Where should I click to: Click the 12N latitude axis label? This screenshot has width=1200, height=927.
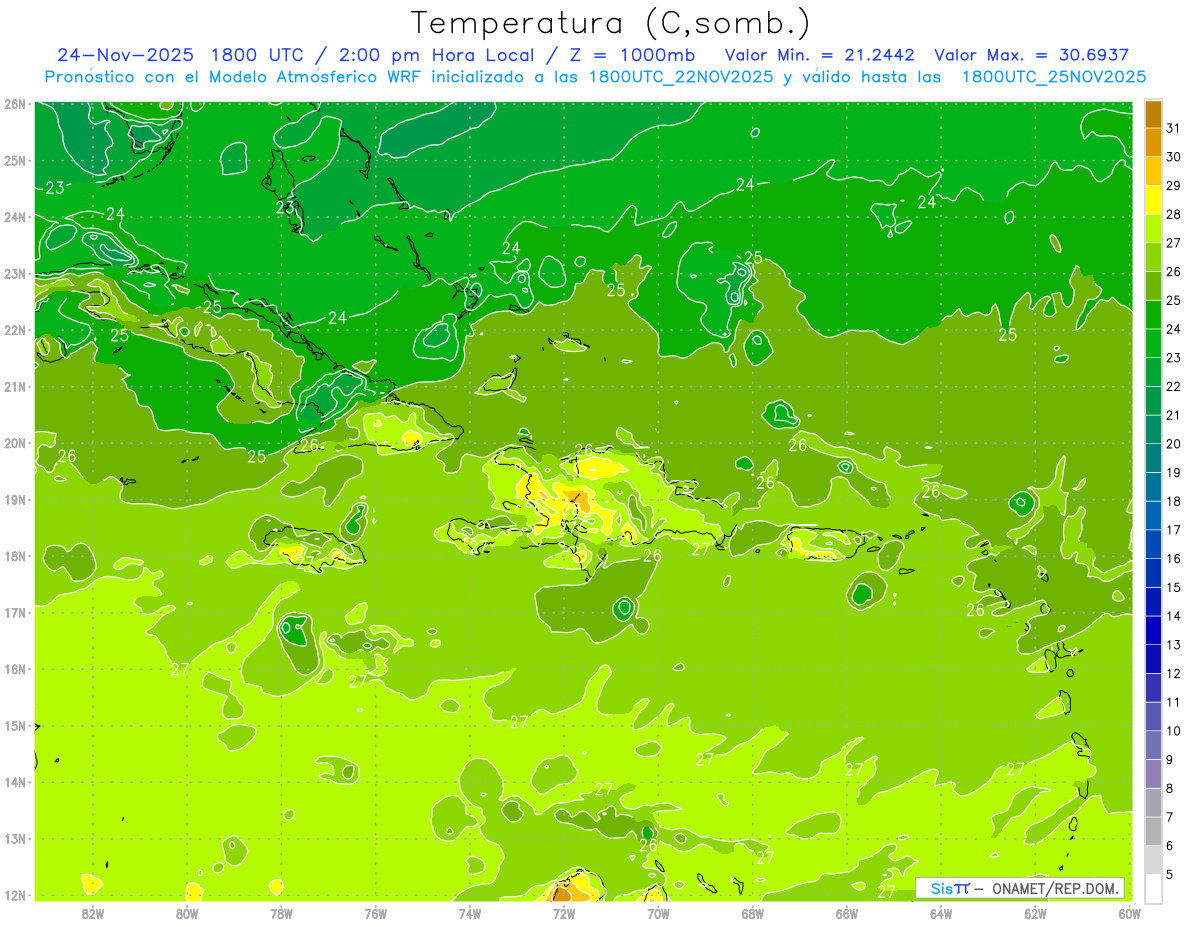click(x=15, y=895)
